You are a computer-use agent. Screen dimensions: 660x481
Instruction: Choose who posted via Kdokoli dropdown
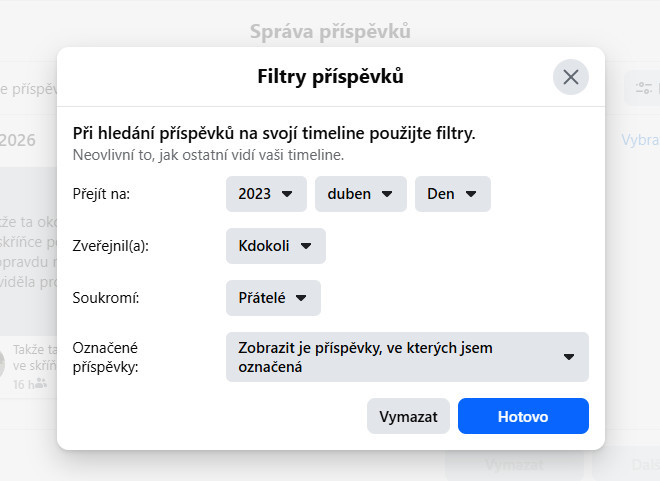coord(276,245)
